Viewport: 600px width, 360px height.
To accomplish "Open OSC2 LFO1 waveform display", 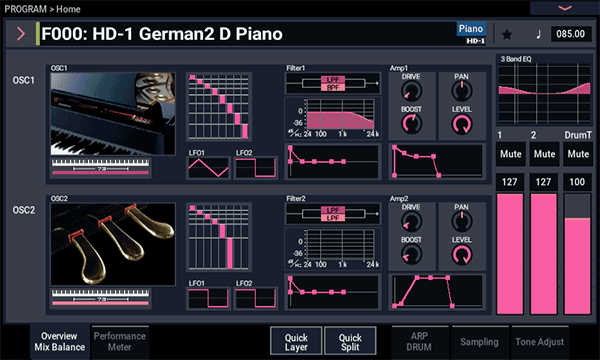I will pos(209,298).
